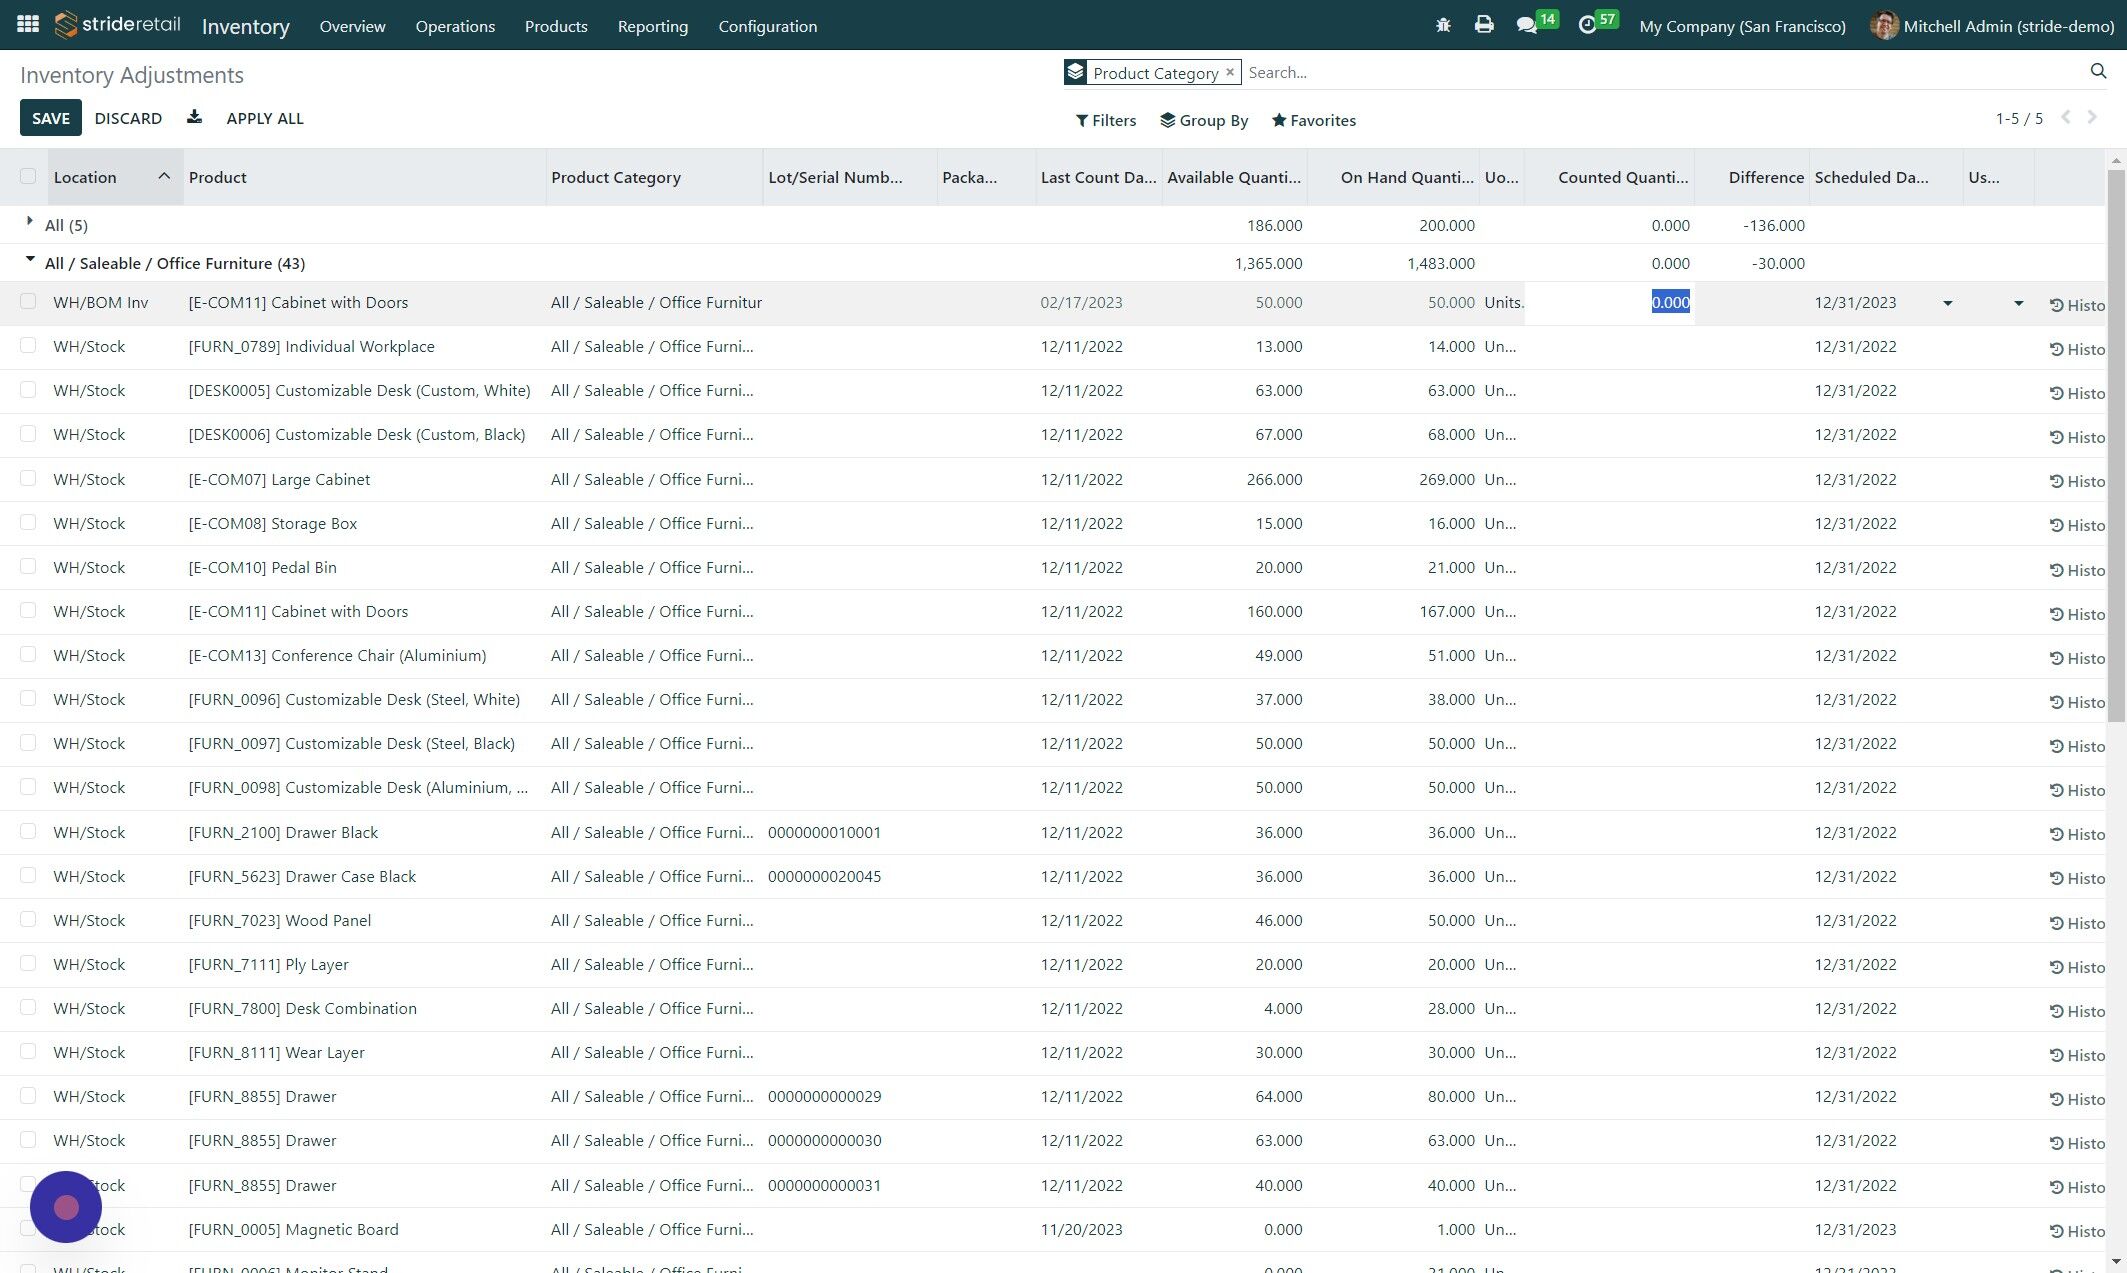Open the Configuration menu

[767, 26]
